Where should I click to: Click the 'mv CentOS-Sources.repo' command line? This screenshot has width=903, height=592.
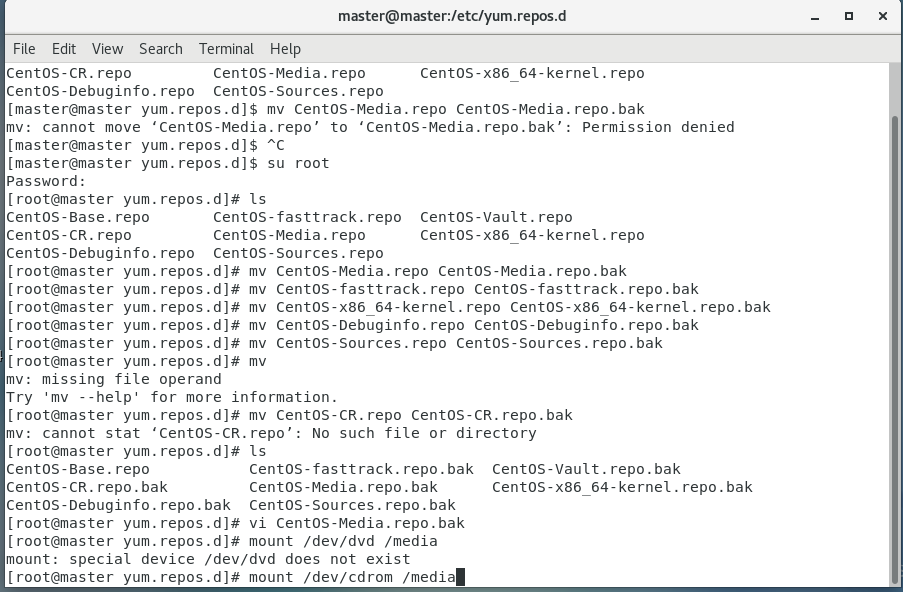point(335,343)
